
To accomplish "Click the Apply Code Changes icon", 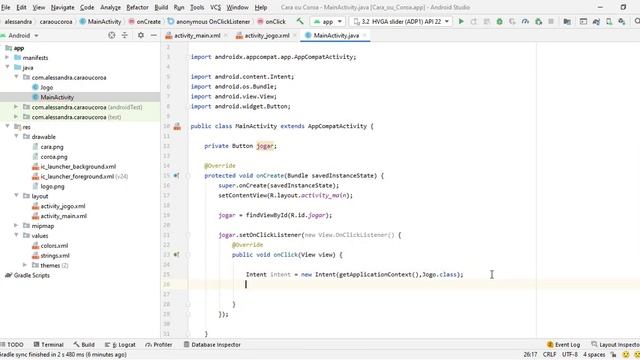I will pos(487,21).
